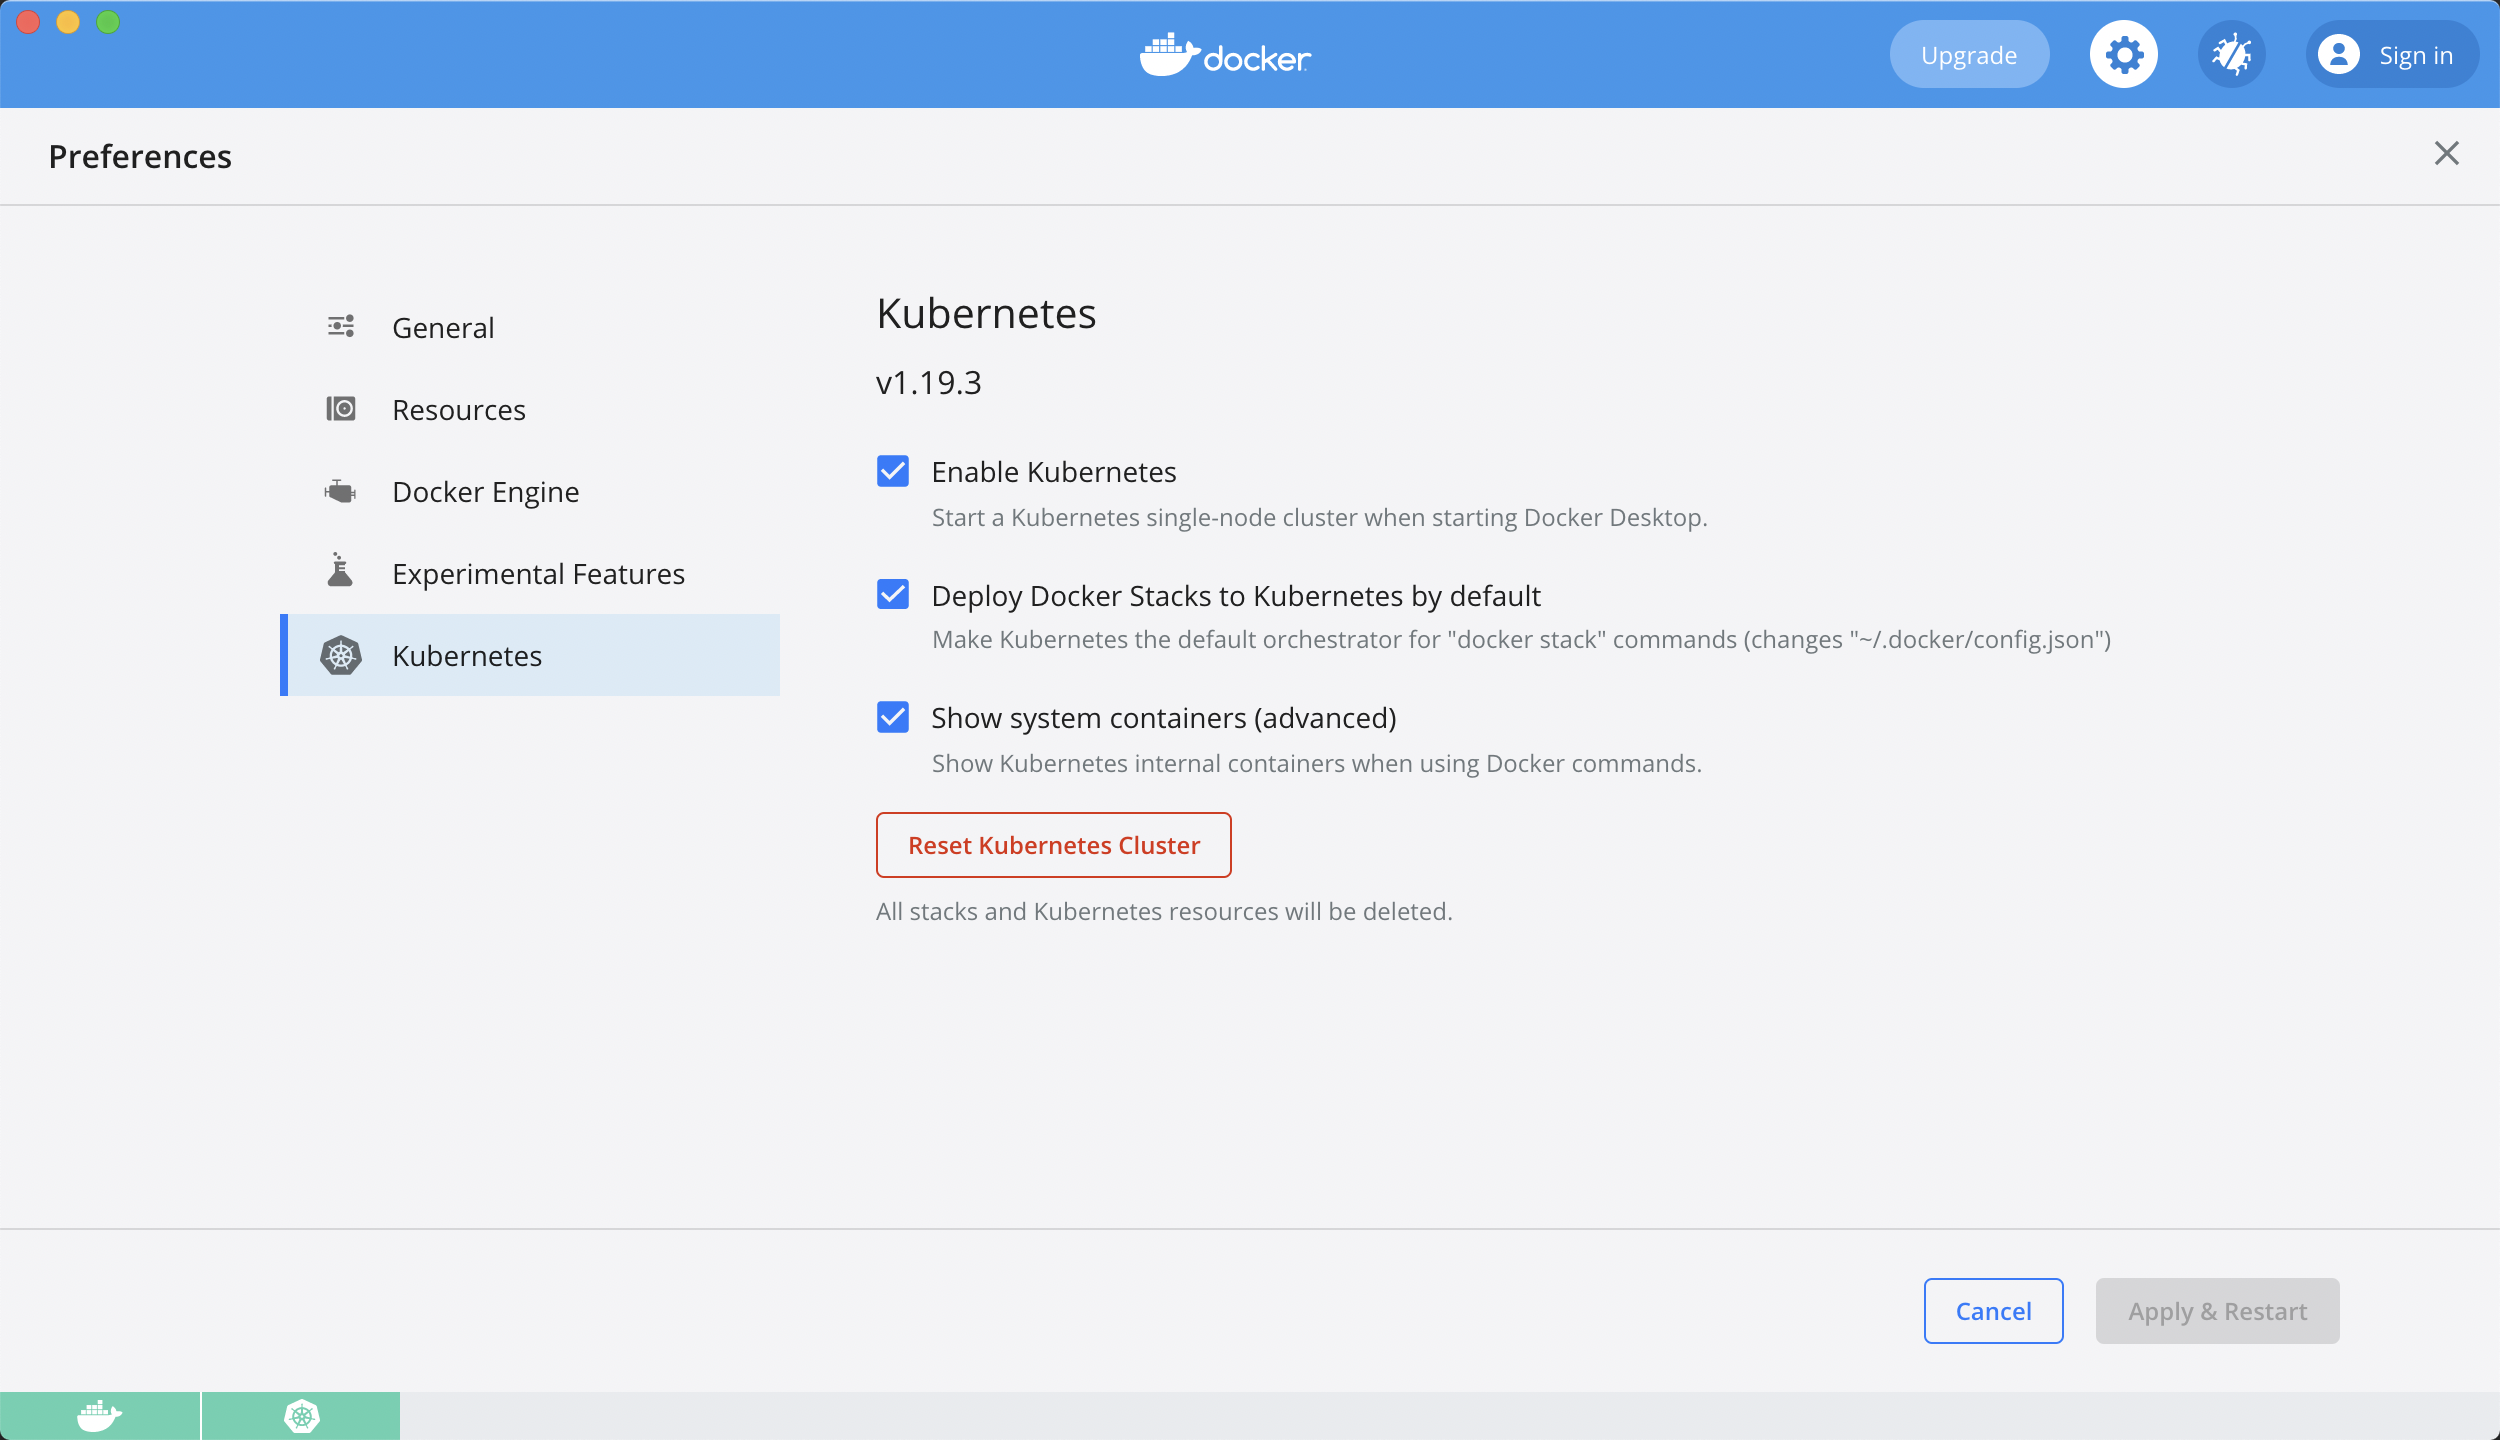Click the Docker Engine icon in sidebar
This screenshot has width=2500, height=1440.
[341, 491]
